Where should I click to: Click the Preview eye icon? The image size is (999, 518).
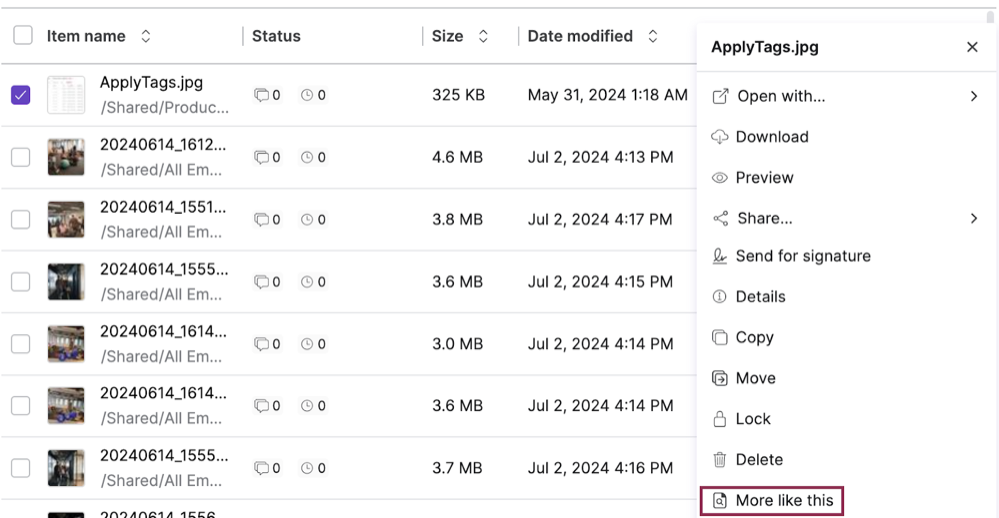[x=719, y=178]
